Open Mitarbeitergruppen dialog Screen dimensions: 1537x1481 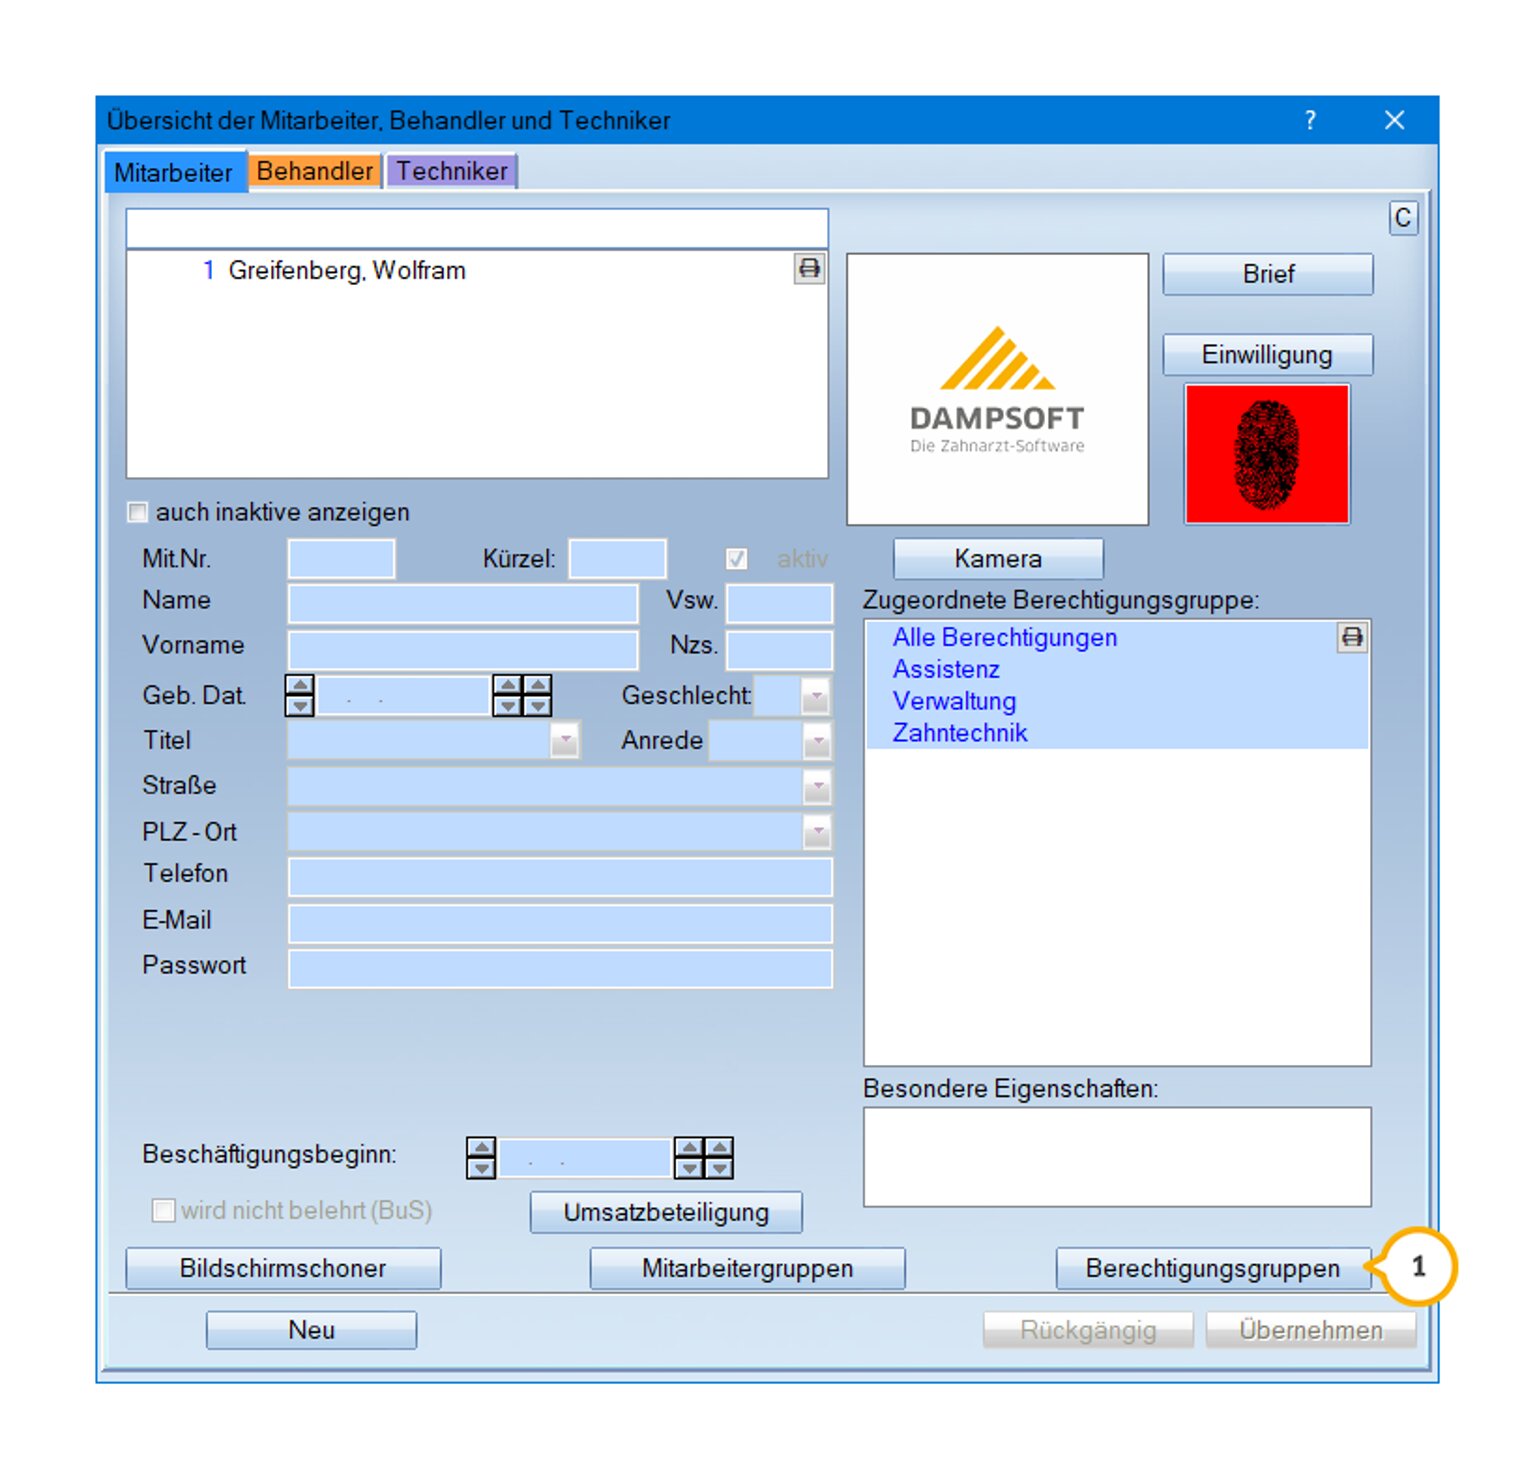(x=747, y=1268)
